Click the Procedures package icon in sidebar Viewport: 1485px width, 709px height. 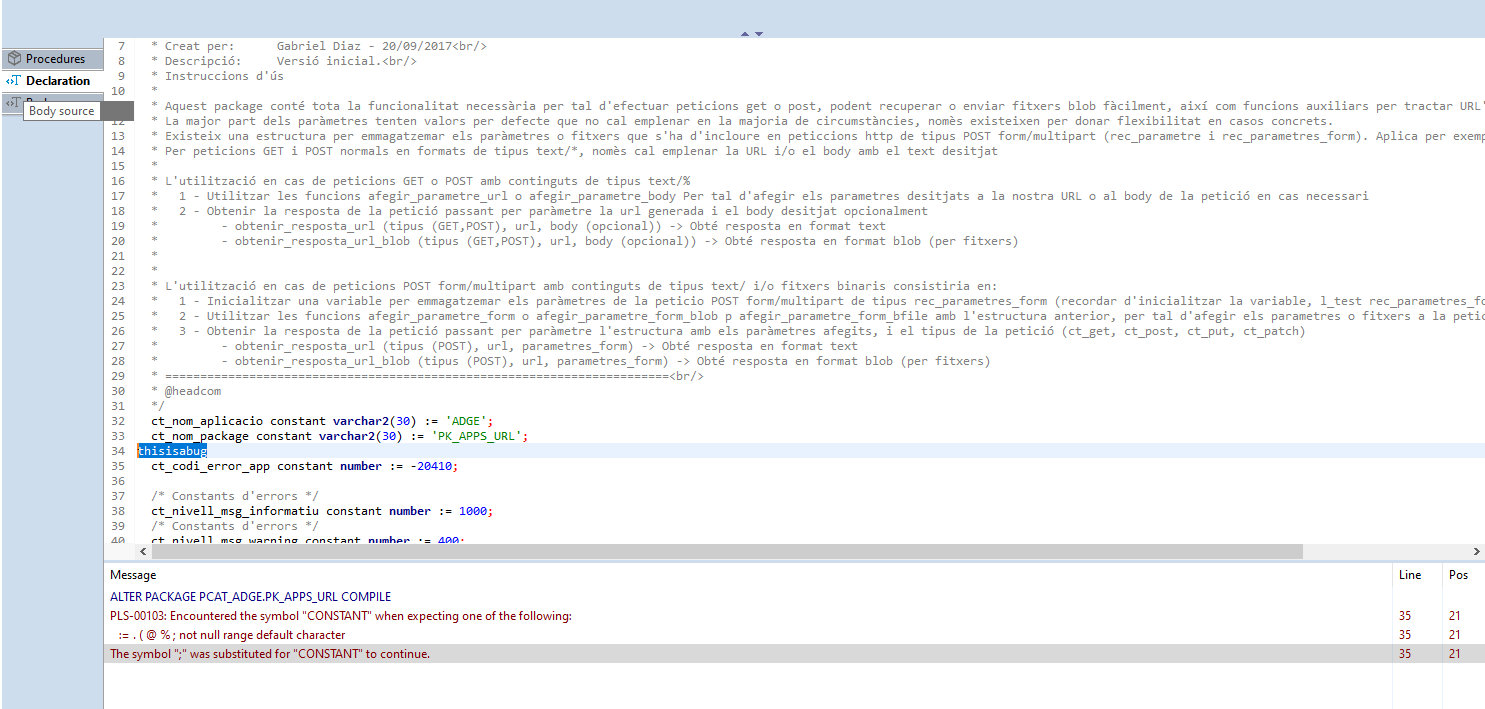point(13,58)
